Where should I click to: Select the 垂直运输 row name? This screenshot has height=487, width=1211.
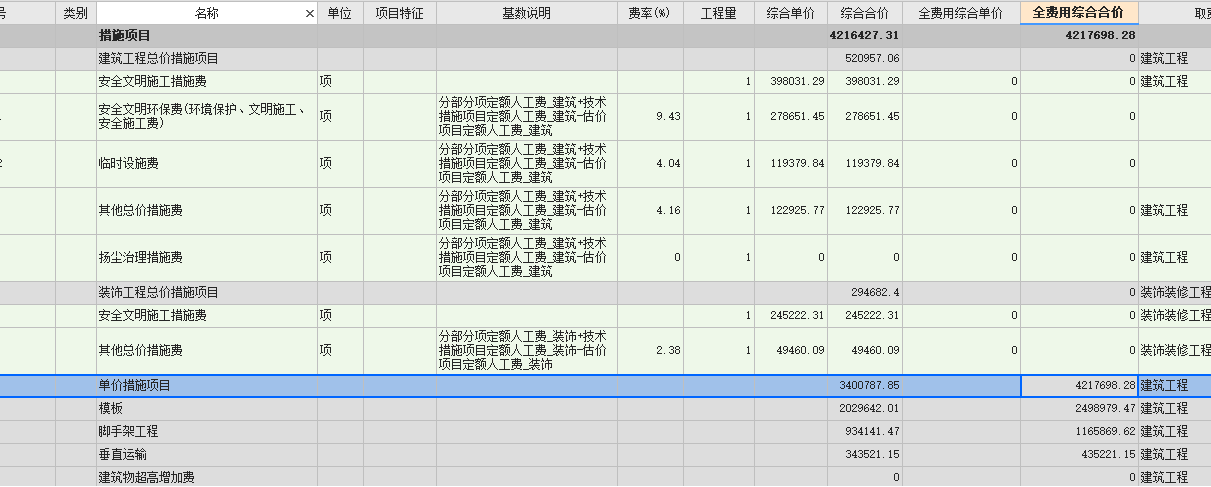coord(122,455)
